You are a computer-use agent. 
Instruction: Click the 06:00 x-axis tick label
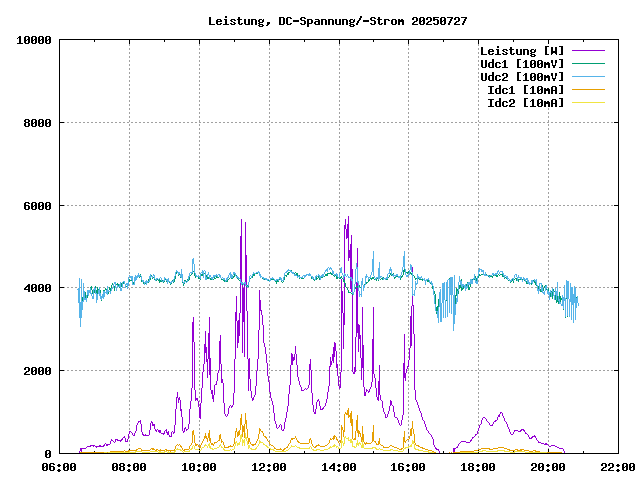(x=59, y=467)
